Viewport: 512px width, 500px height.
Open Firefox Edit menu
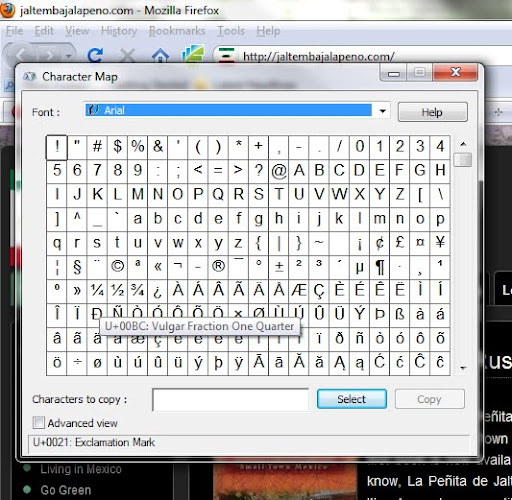[x=44, y=31]
